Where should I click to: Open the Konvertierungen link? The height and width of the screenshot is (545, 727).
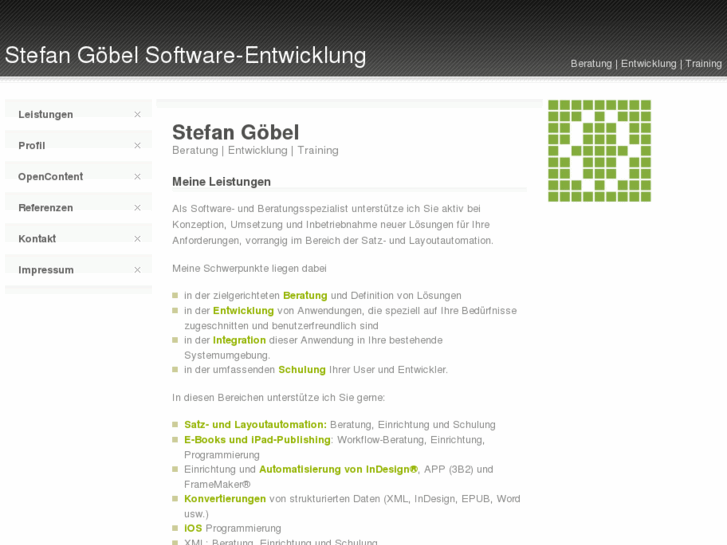point(225,499)
